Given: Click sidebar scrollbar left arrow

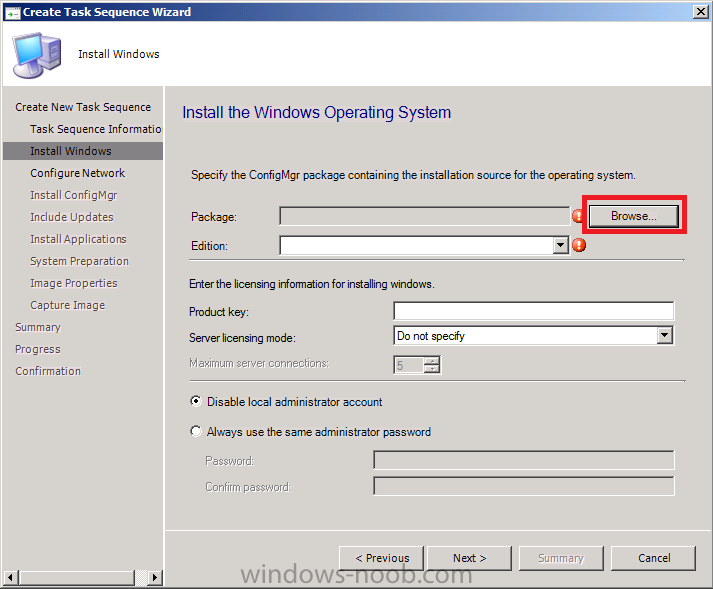Looking at the screenshot, I should (x=11, y=578).
